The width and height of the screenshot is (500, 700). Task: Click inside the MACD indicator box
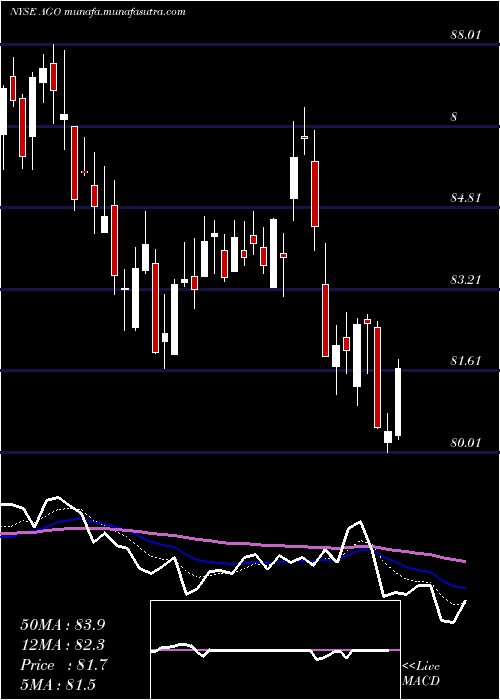coord(275,650)
